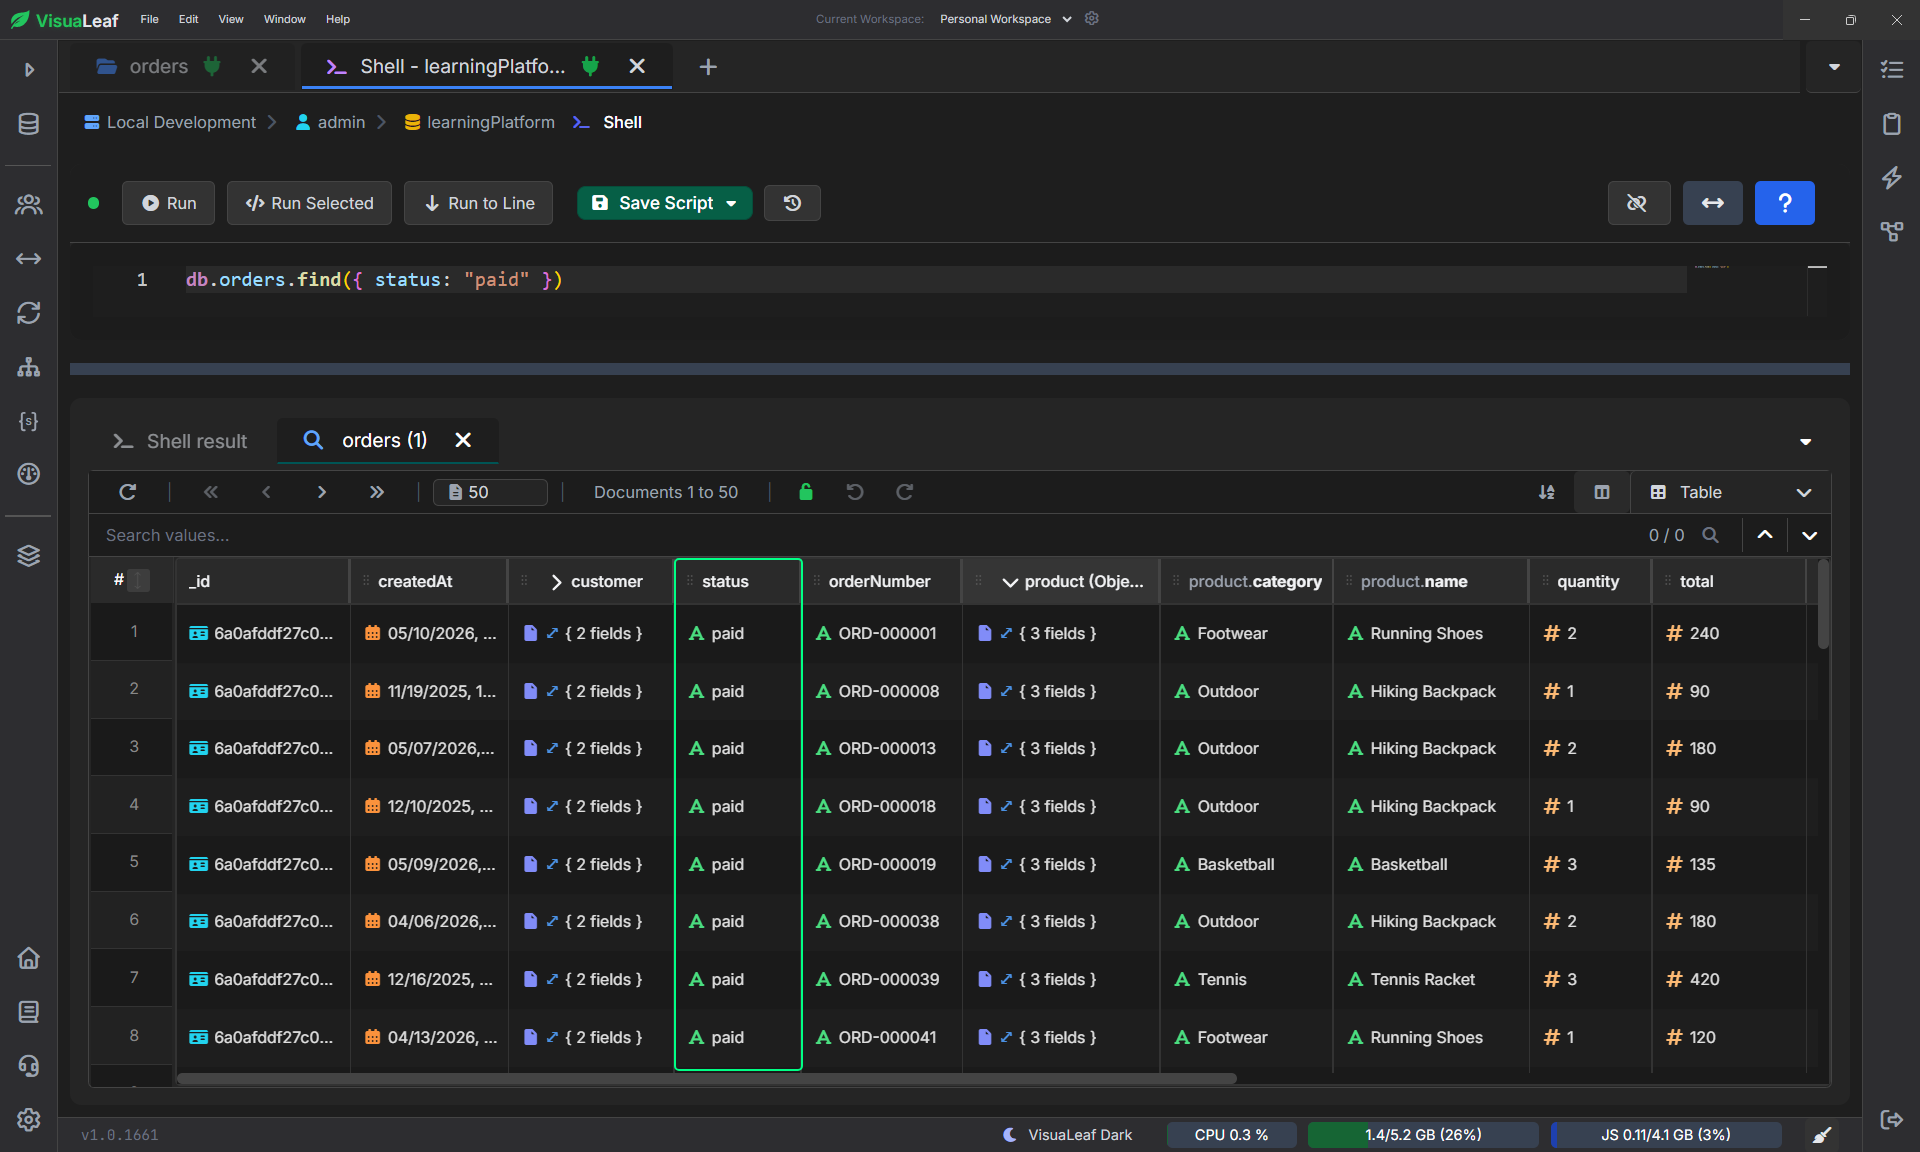This screenshot has height=1152, width=1920.
Task: Toggle the column layout icon
Action: 1602,492
